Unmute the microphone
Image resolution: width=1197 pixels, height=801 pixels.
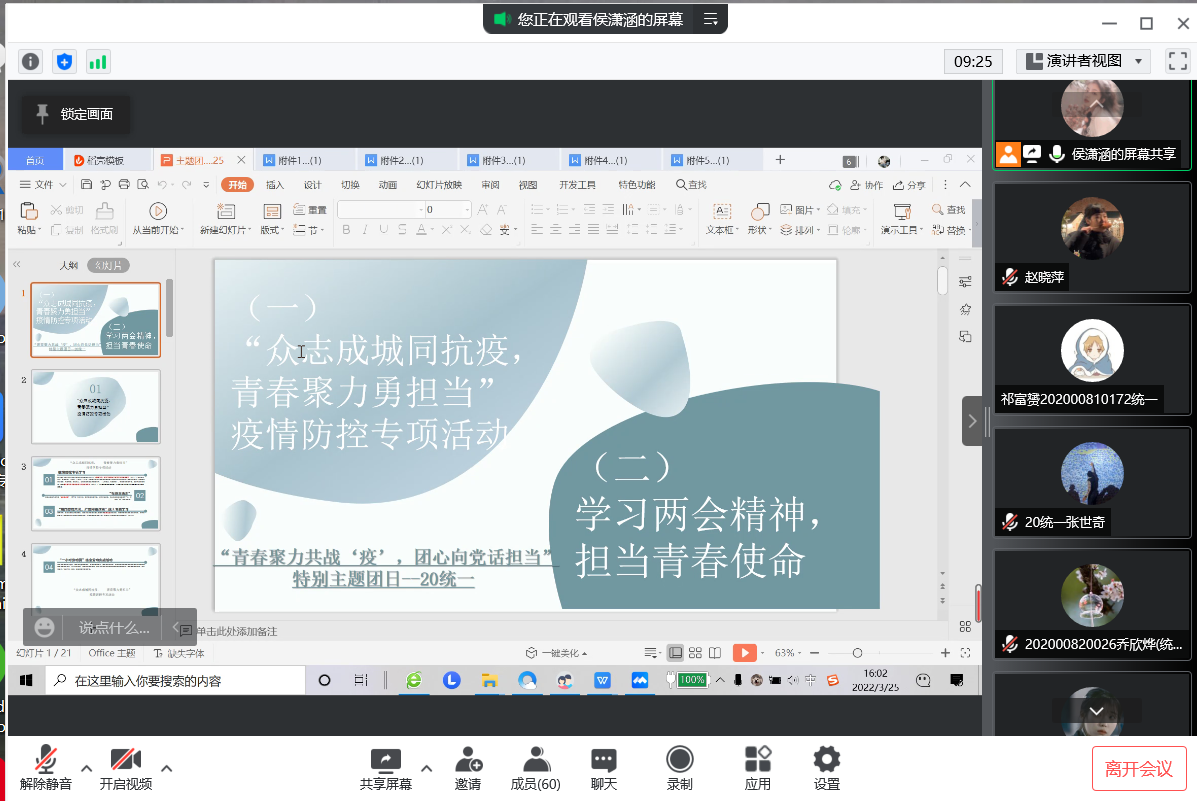46,768
